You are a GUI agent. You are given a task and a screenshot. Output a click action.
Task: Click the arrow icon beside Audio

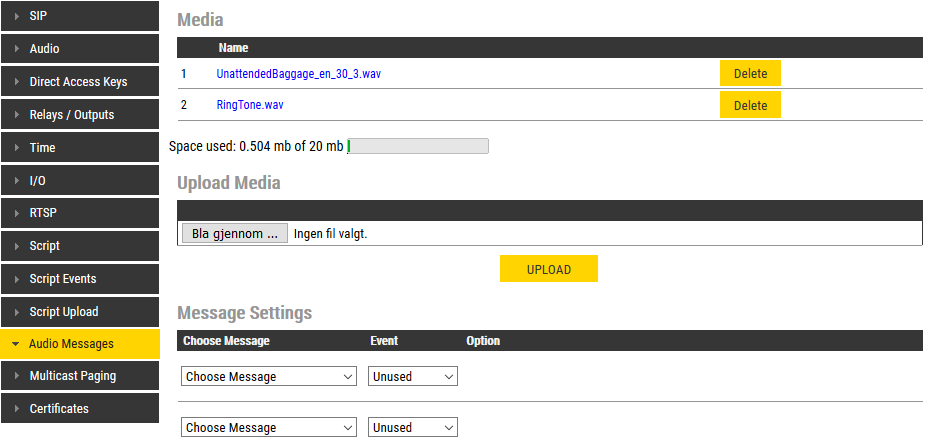pos(16,49)
